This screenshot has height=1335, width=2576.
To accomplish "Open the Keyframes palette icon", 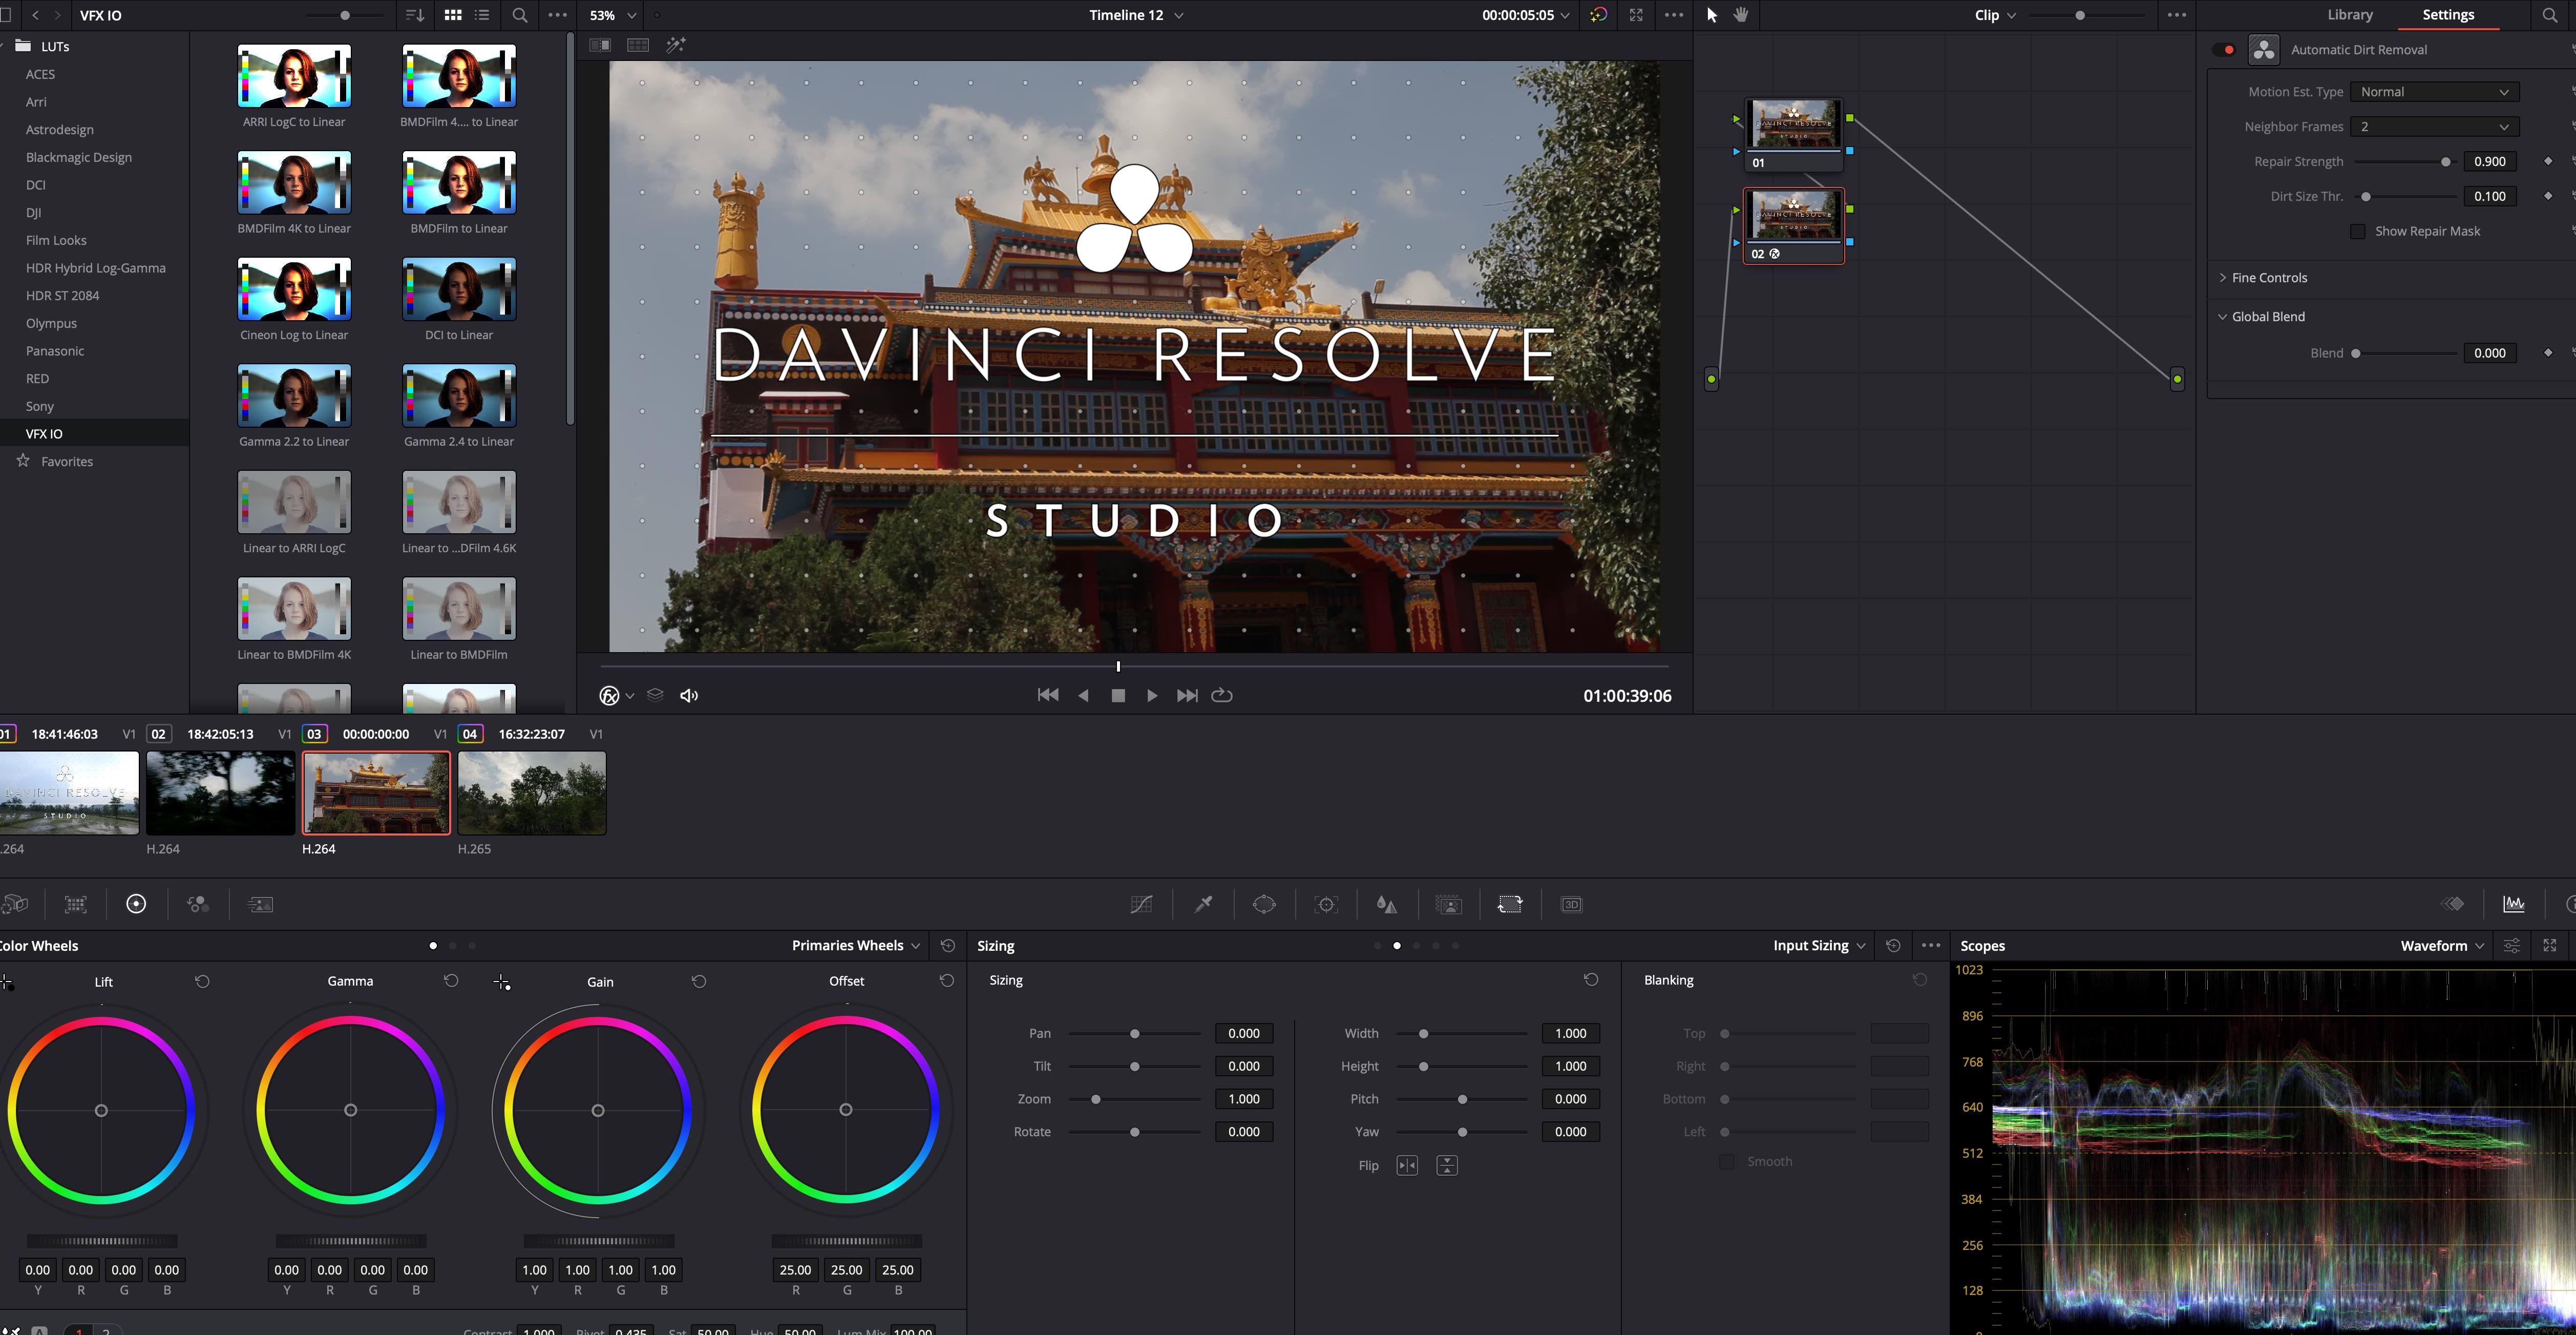I will [x=2453, y=904].
